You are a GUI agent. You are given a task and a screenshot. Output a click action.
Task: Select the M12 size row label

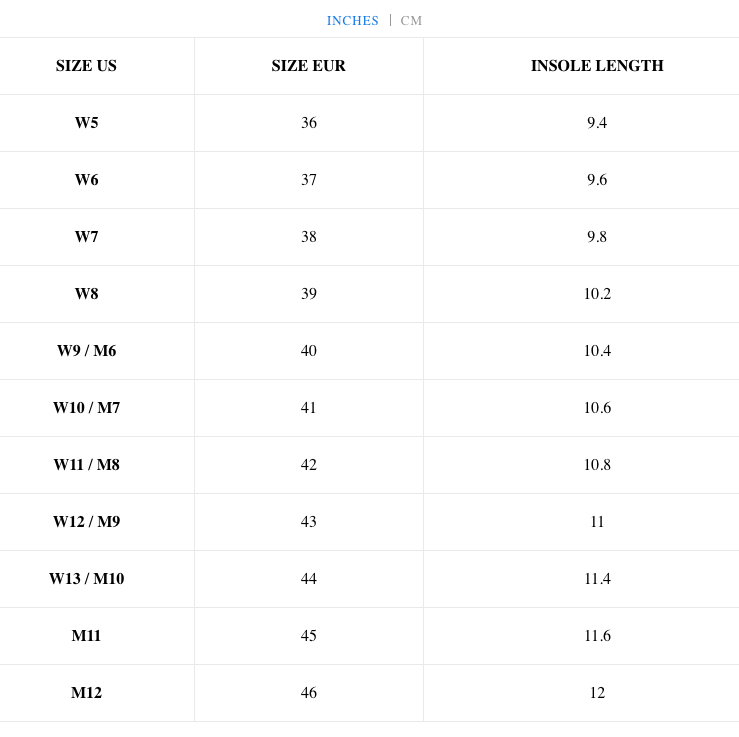tap(86, 693)
